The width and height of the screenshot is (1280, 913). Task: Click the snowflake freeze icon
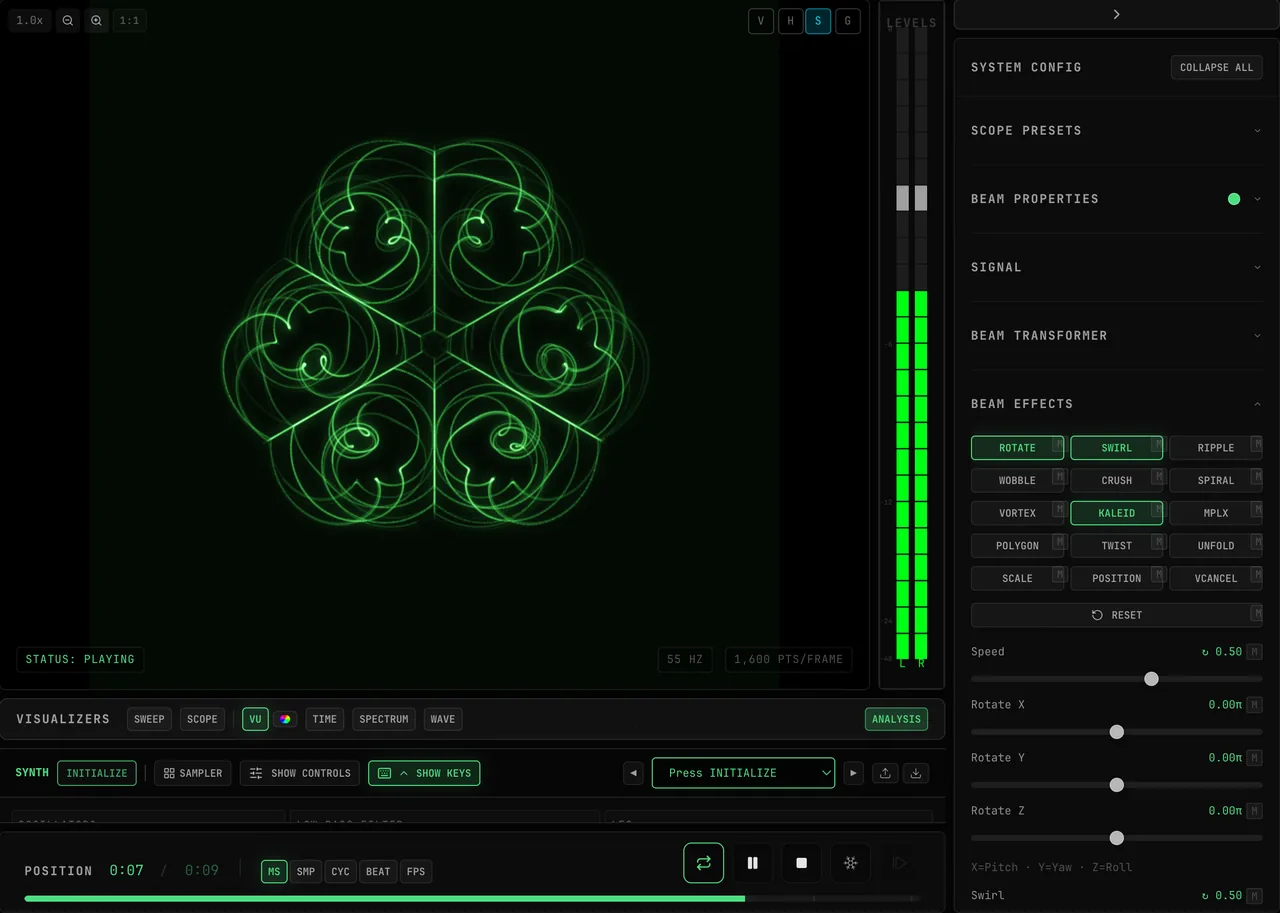coord(850,863)
